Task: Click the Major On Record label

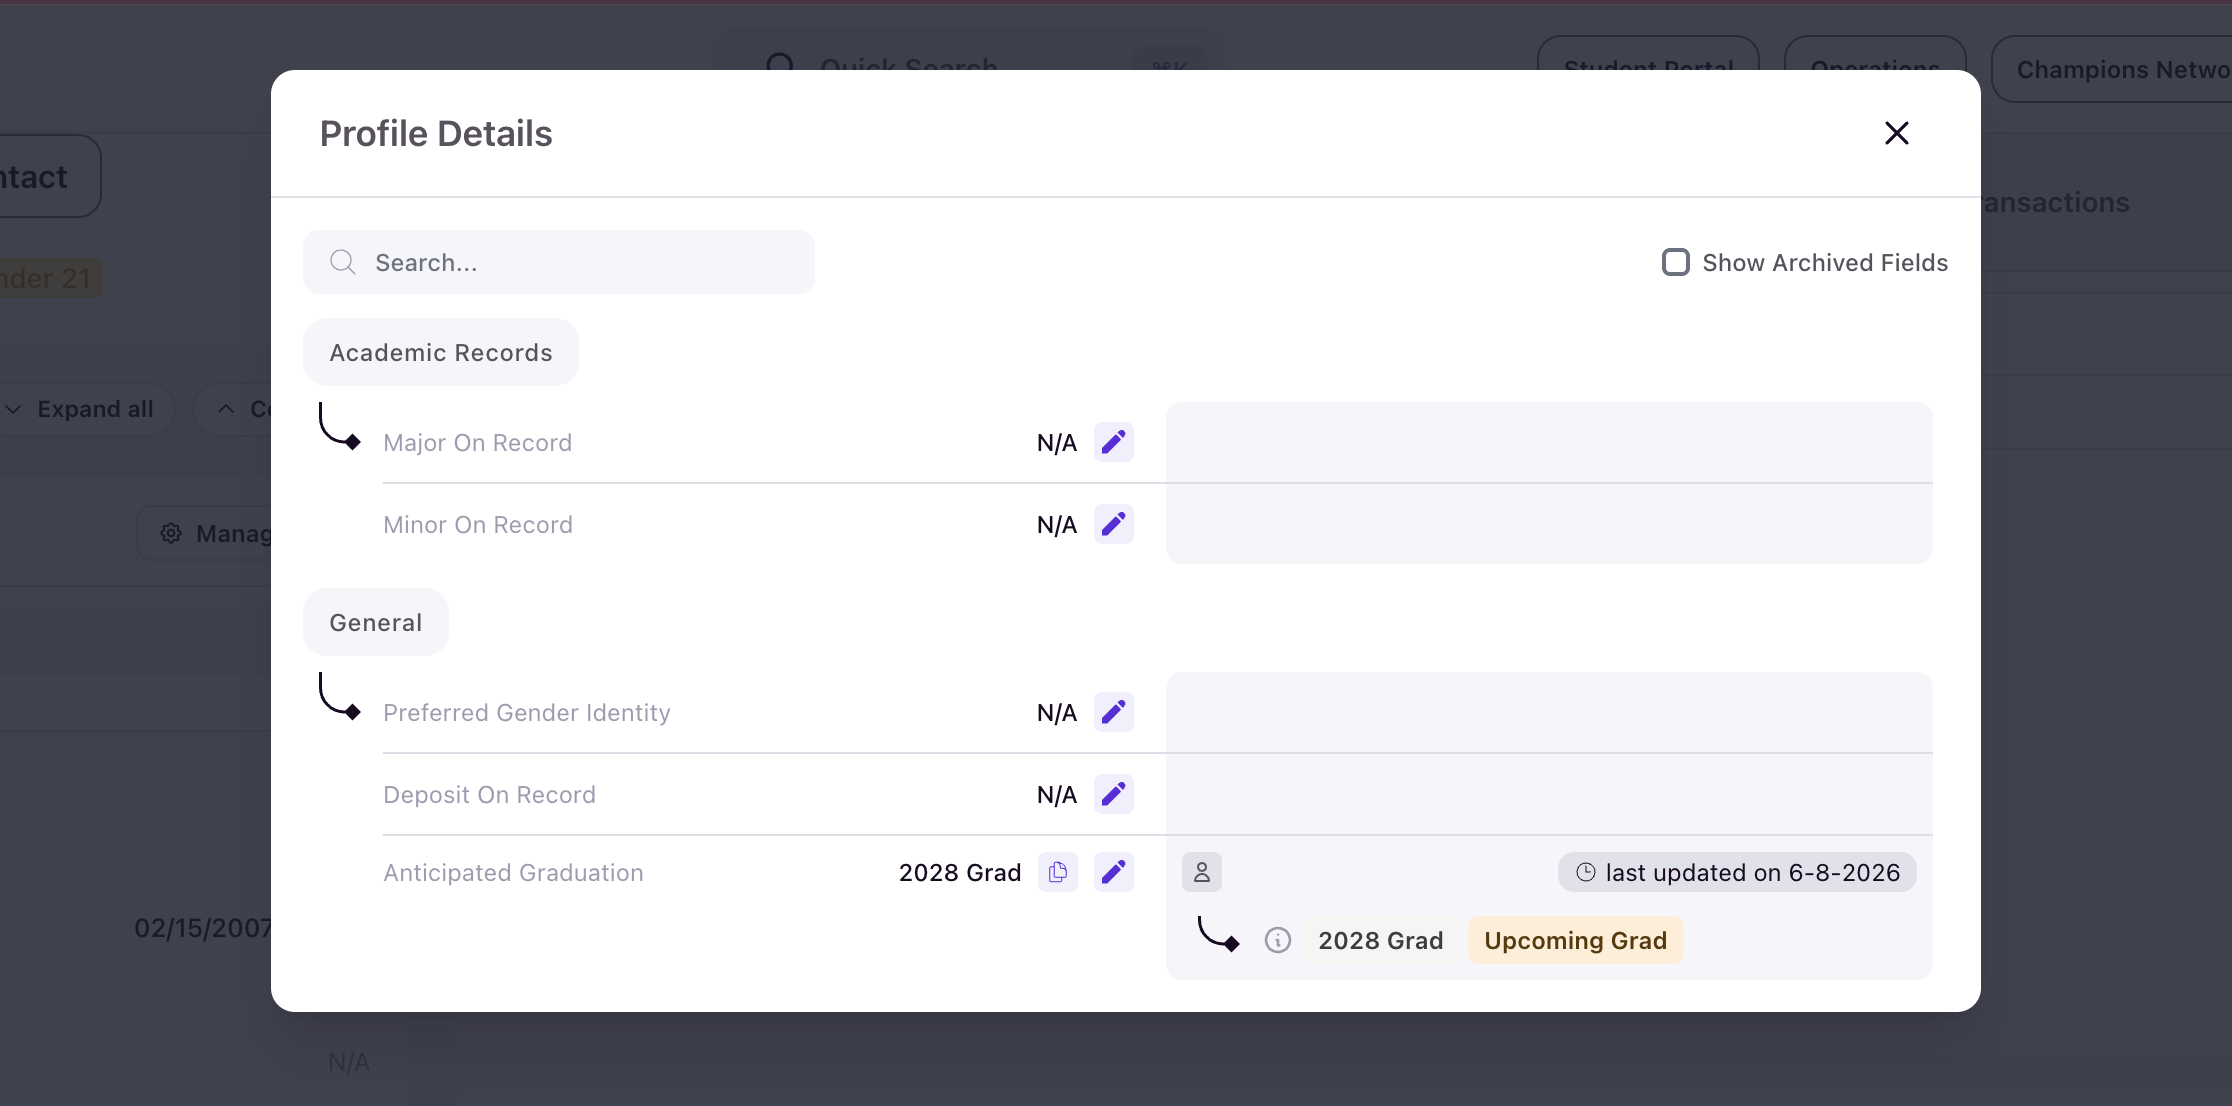Action: 477,442
